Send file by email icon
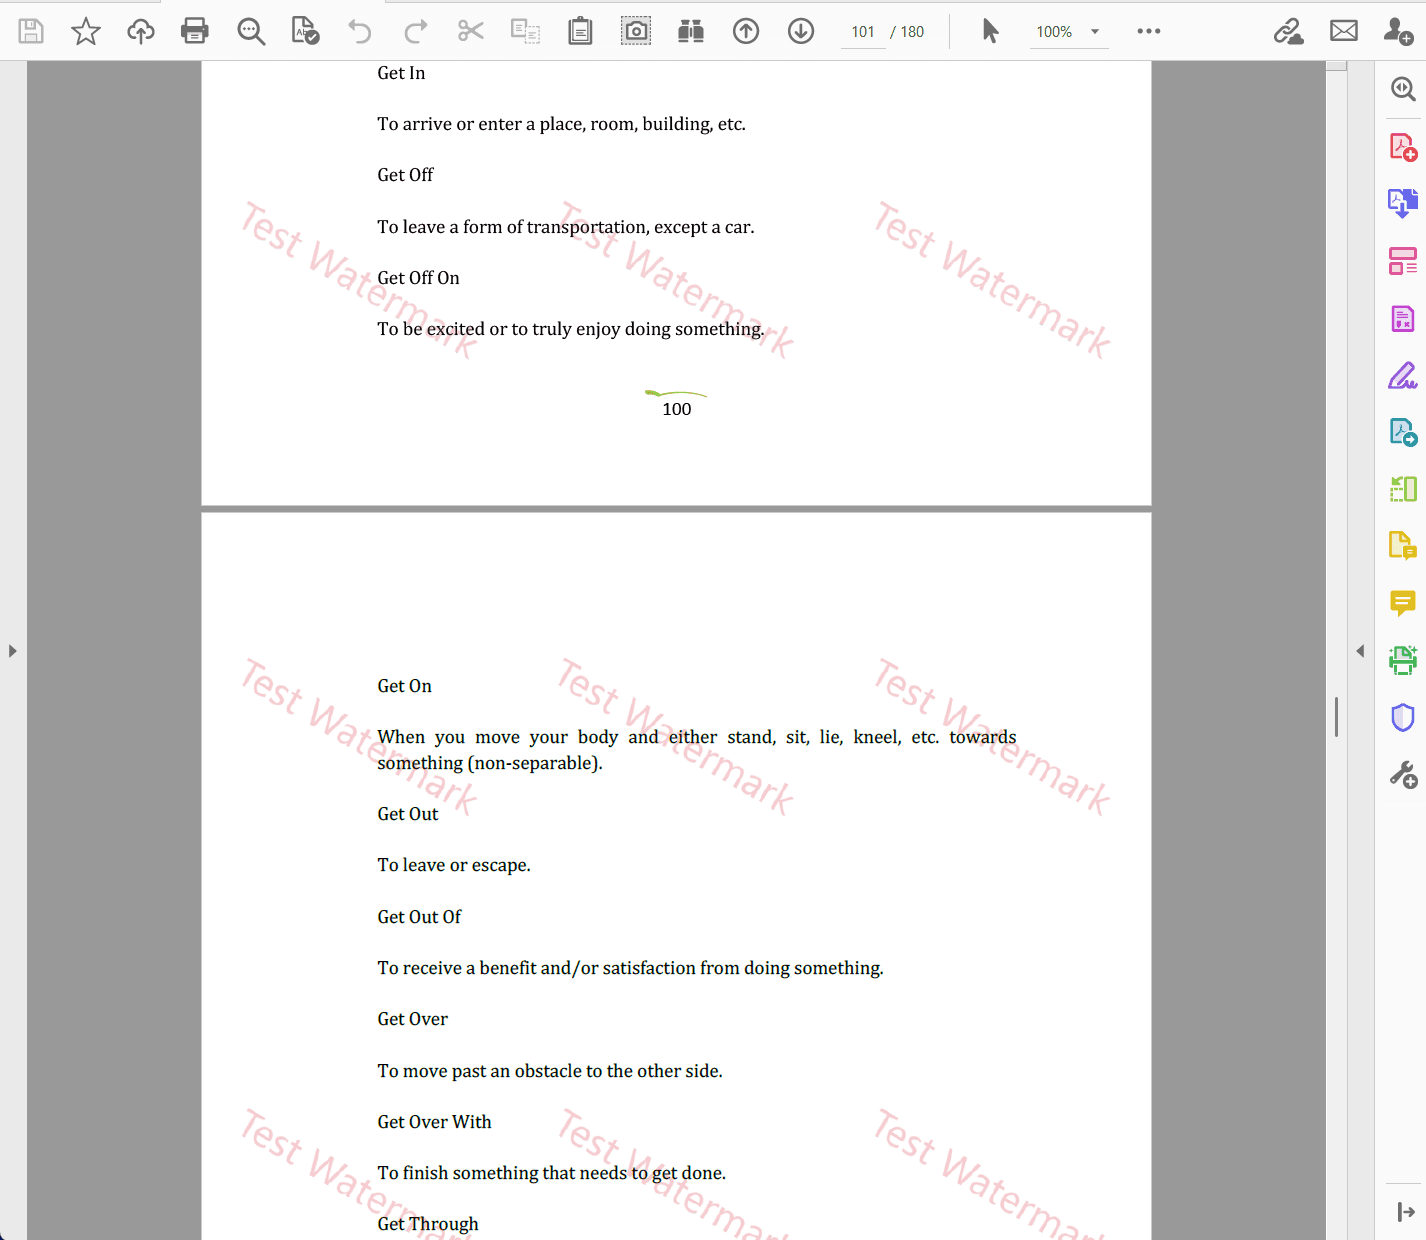 pos(1344,31)
